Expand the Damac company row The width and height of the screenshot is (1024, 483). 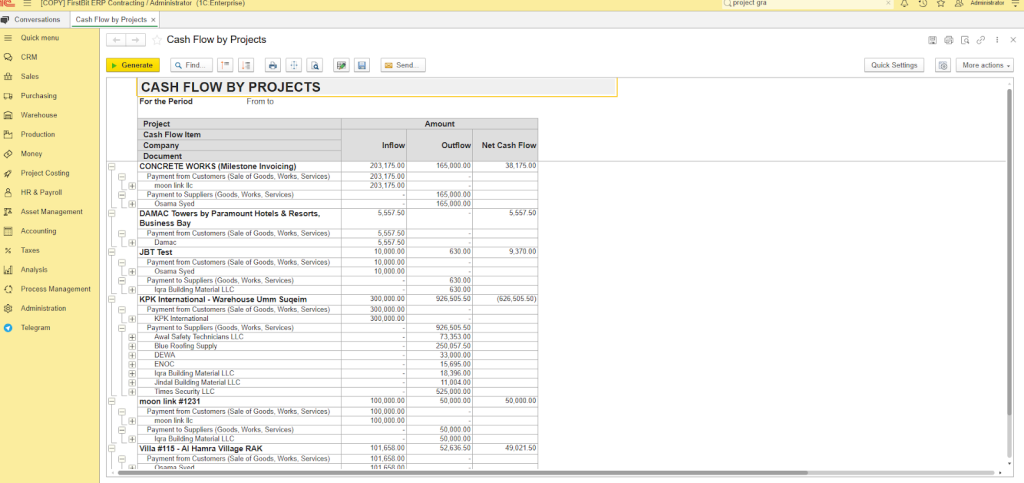(132, 243)
